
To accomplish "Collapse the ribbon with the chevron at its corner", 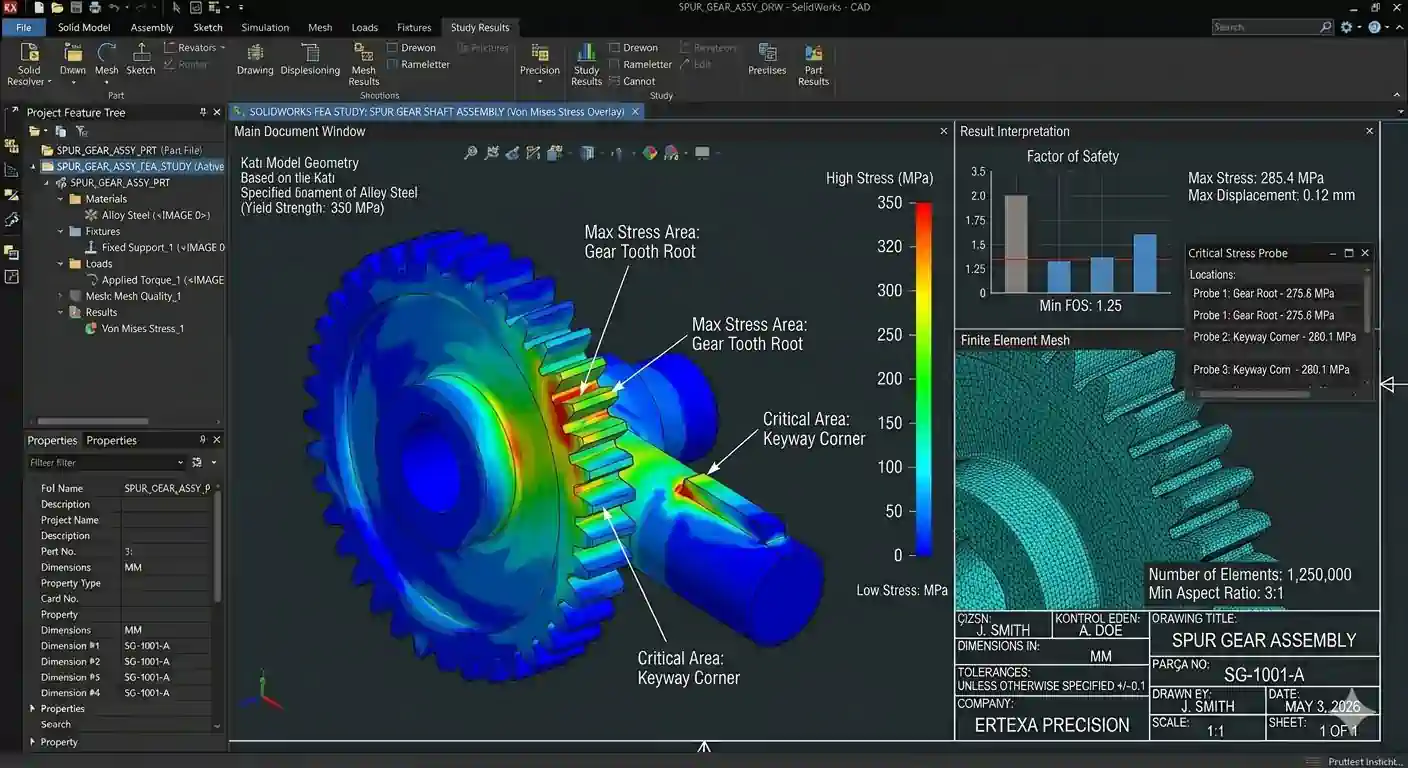I will pyautogui.click(x=1397, y=94).
